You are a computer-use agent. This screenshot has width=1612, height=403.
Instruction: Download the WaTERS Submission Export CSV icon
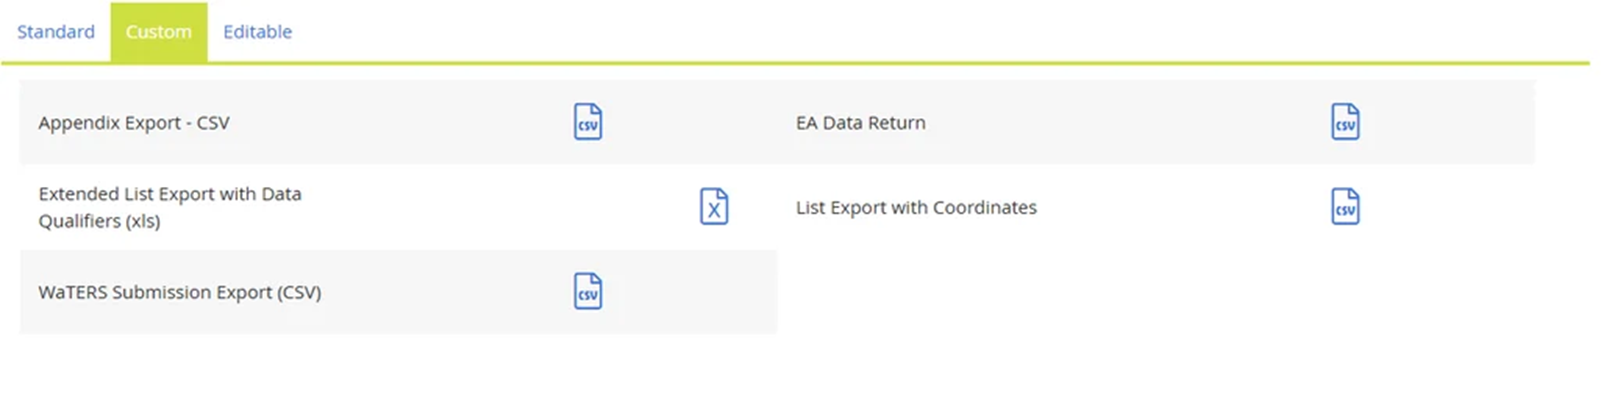588,292
